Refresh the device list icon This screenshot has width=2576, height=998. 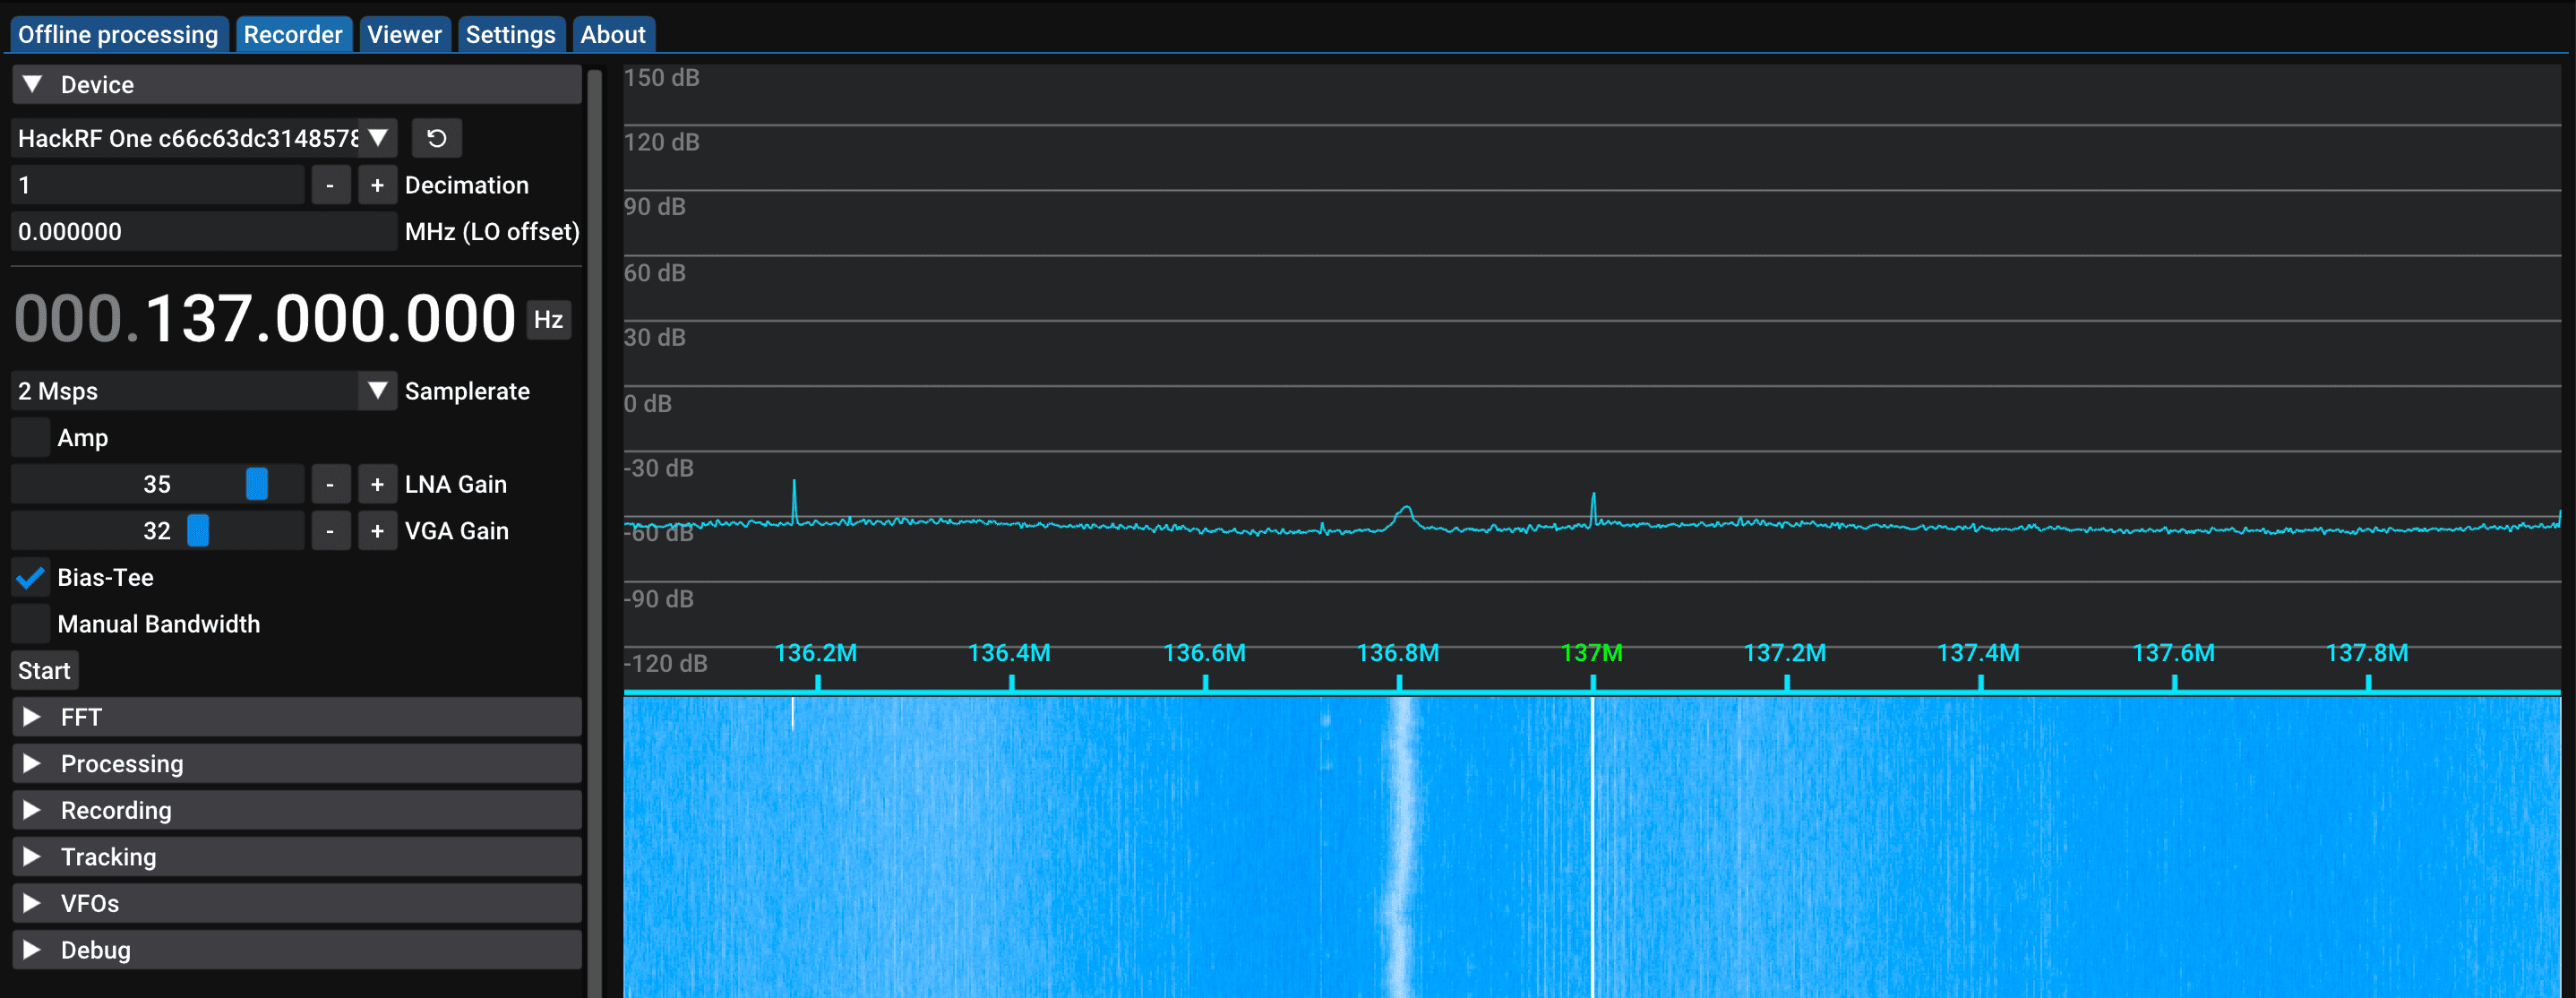[436, 138]
